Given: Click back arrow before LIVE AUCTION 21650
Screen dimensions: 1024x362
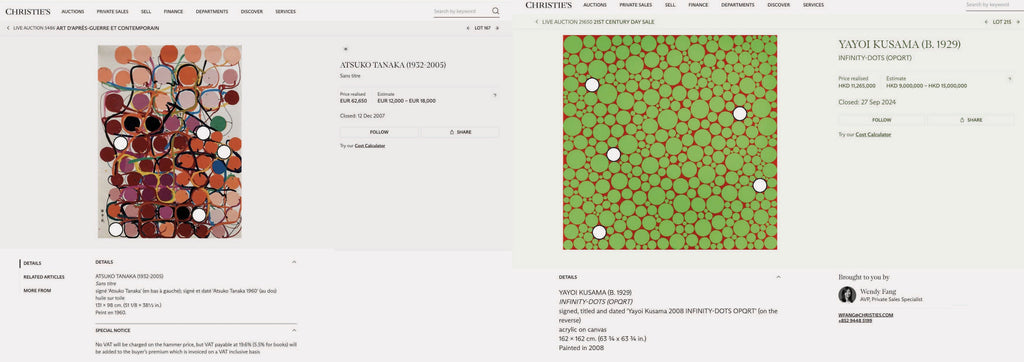Looking at the screenshot, I should (537, 22).
